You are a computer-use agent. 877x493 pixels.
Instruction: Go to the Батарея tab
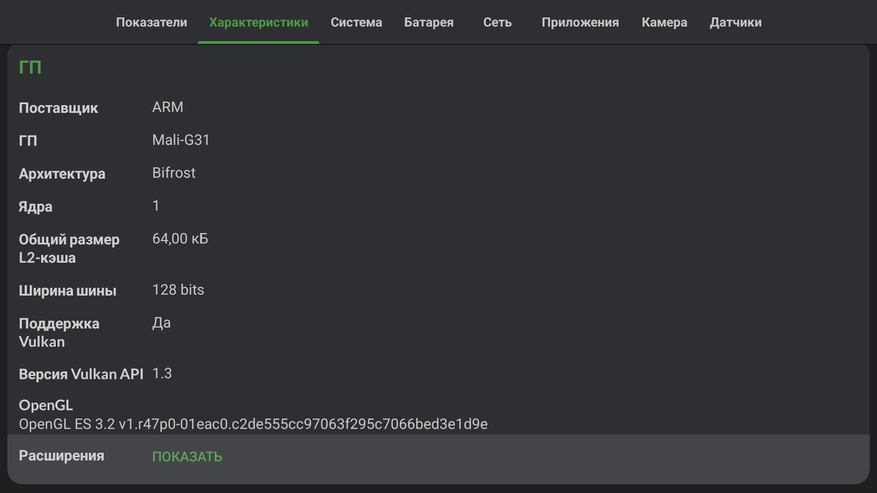tap(428, 22)
